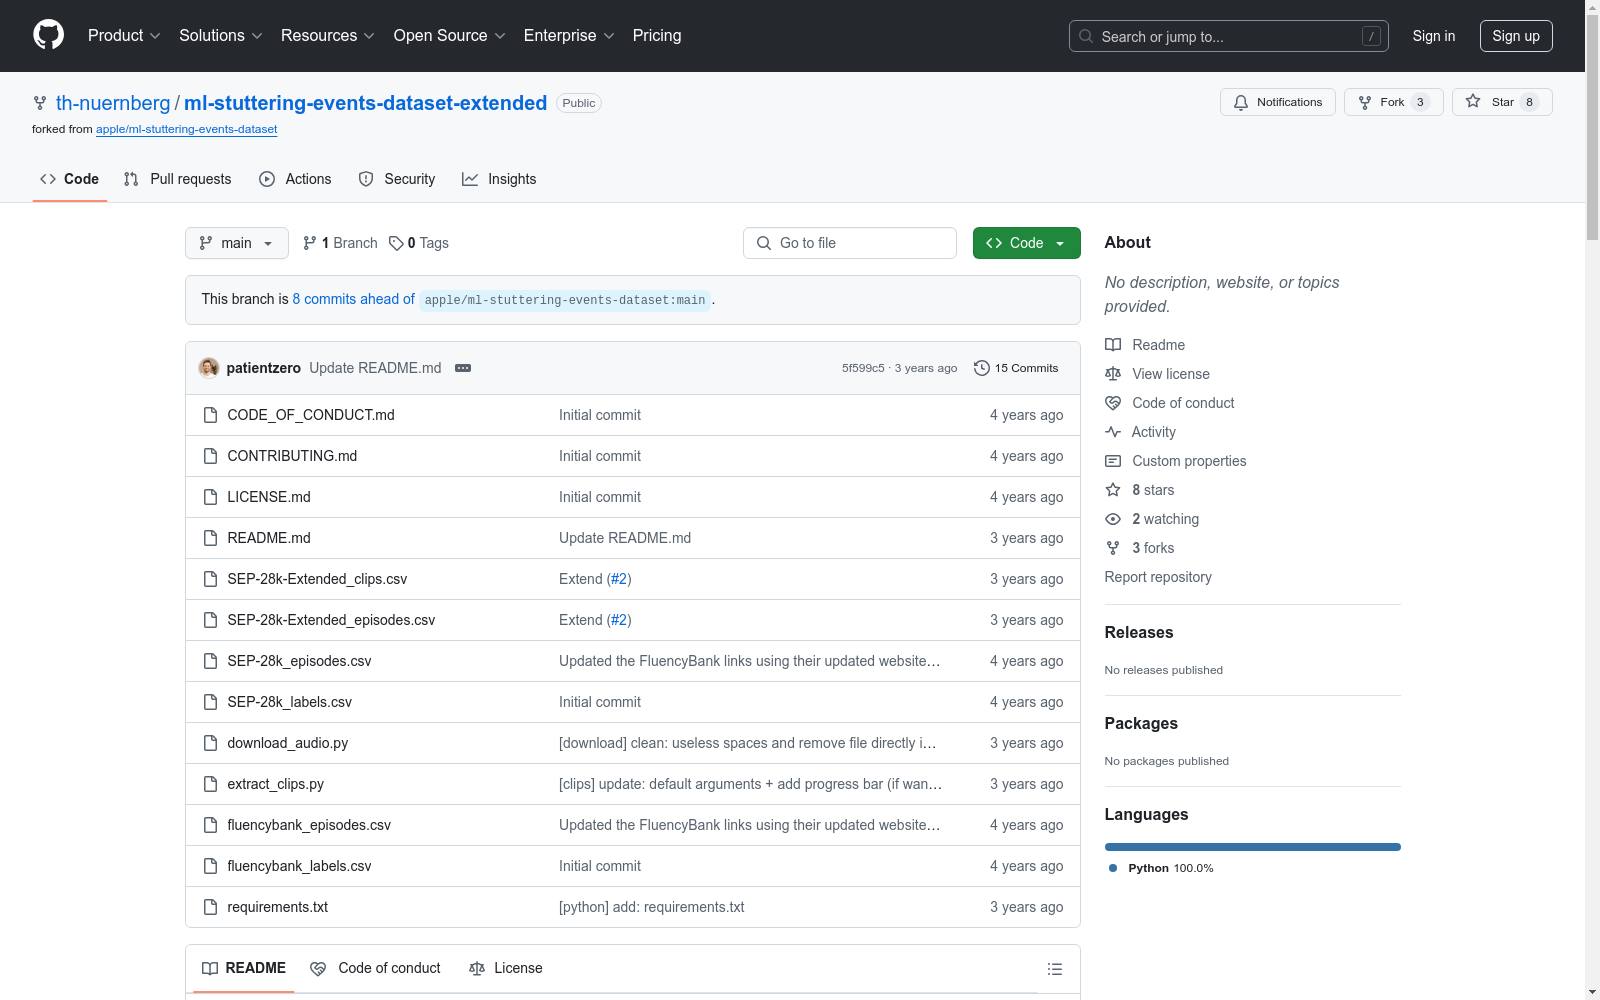Open the README.md file
This screenshot has width=1600, height=1000.
point(269,538)
